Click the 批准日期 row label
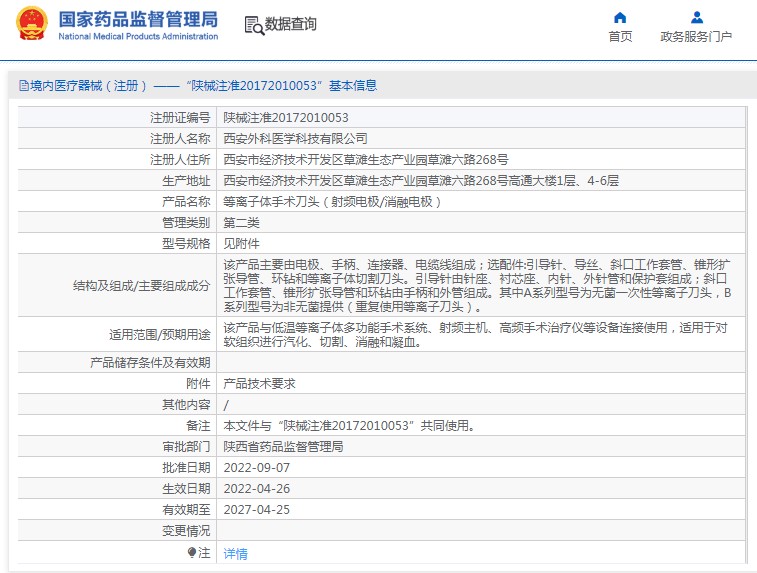Image resolution: width=757 pixels, height=573 pixels. [x=186, y=468]
